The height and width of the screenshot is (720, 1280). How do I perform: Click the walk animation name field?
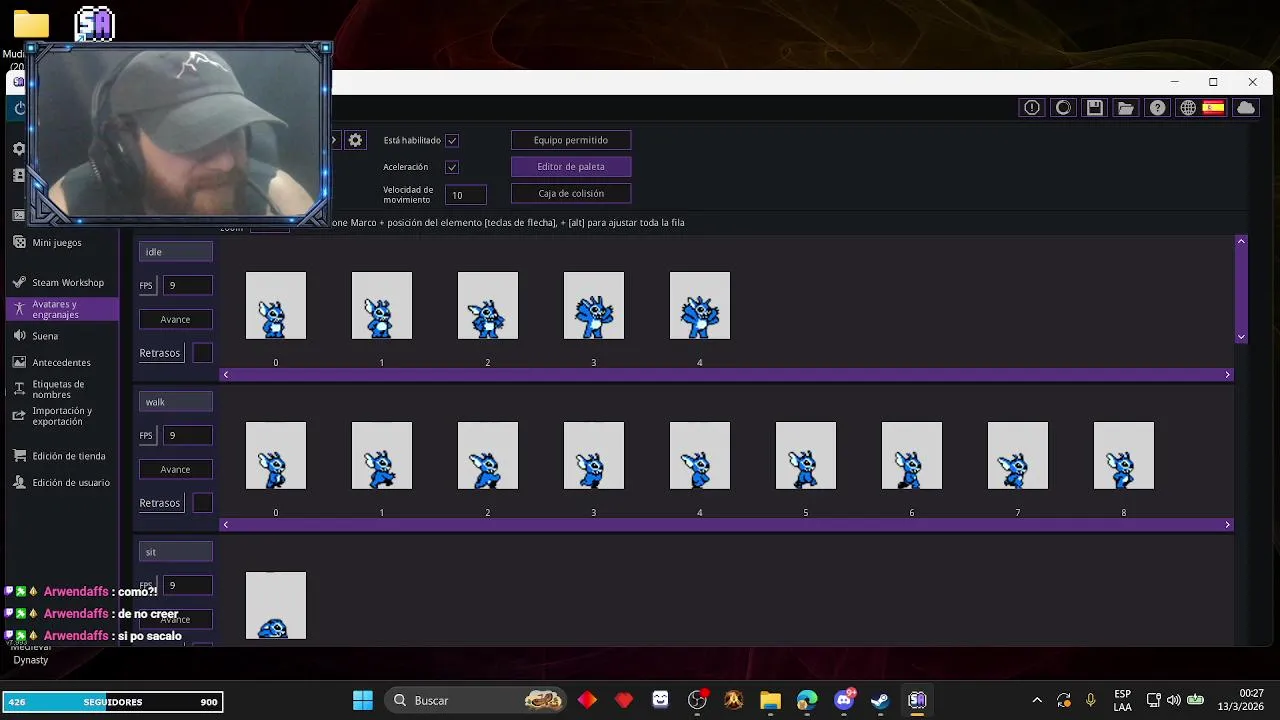175,402
